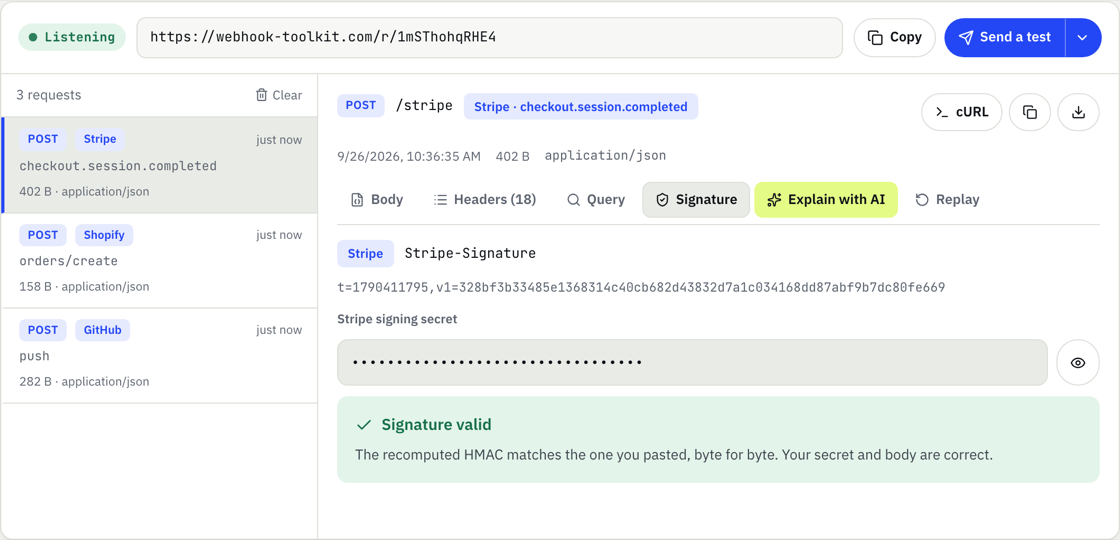Copy the request using duplicate icon
This screenshot has width=1120, height=540.
(x=1029, y=112)
